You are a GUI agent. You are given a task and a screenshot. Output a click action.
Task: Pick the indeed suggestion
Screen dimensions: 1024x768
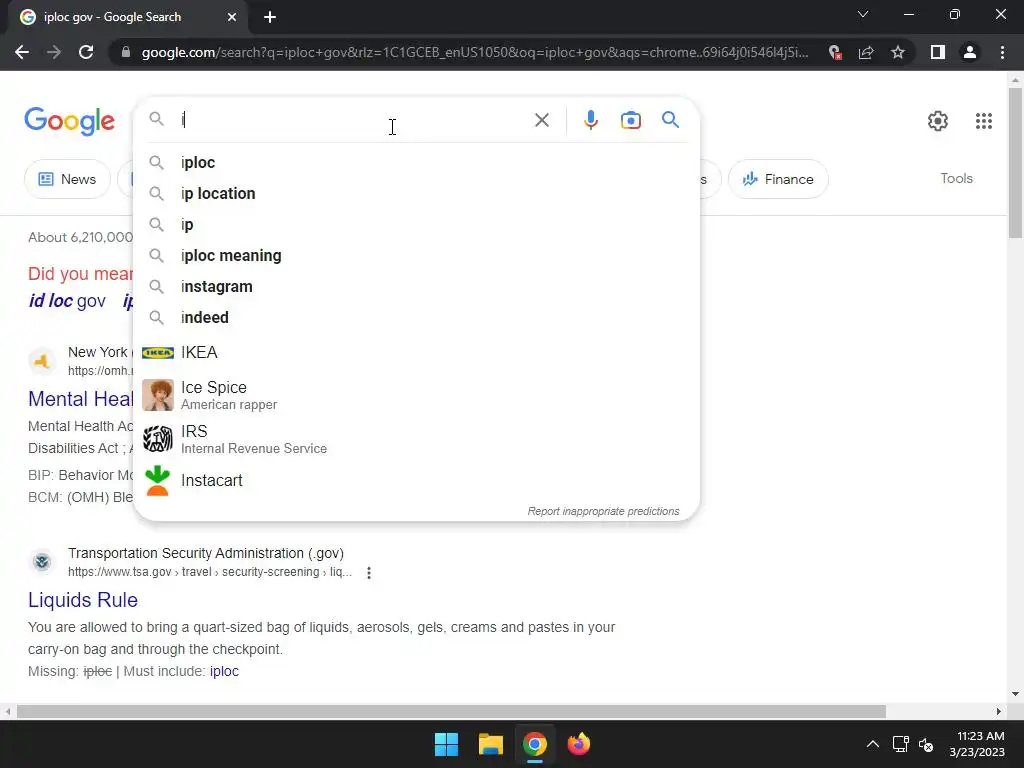[416, 317]
